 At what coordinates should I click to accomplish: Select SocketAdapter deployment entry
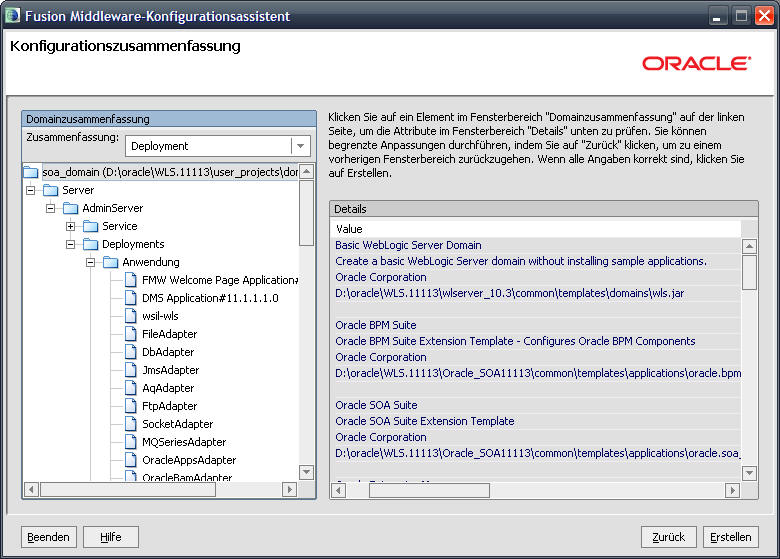[x=178, y=424]
